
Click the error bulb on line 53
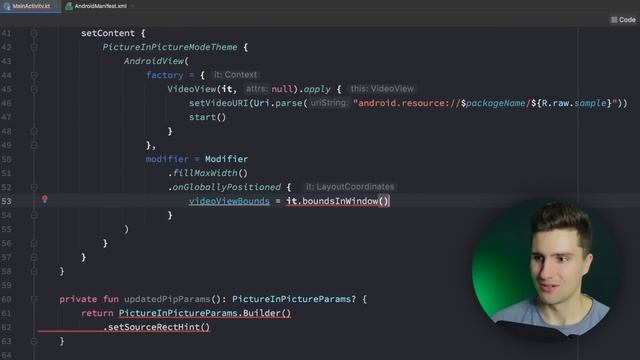[45, 199]
